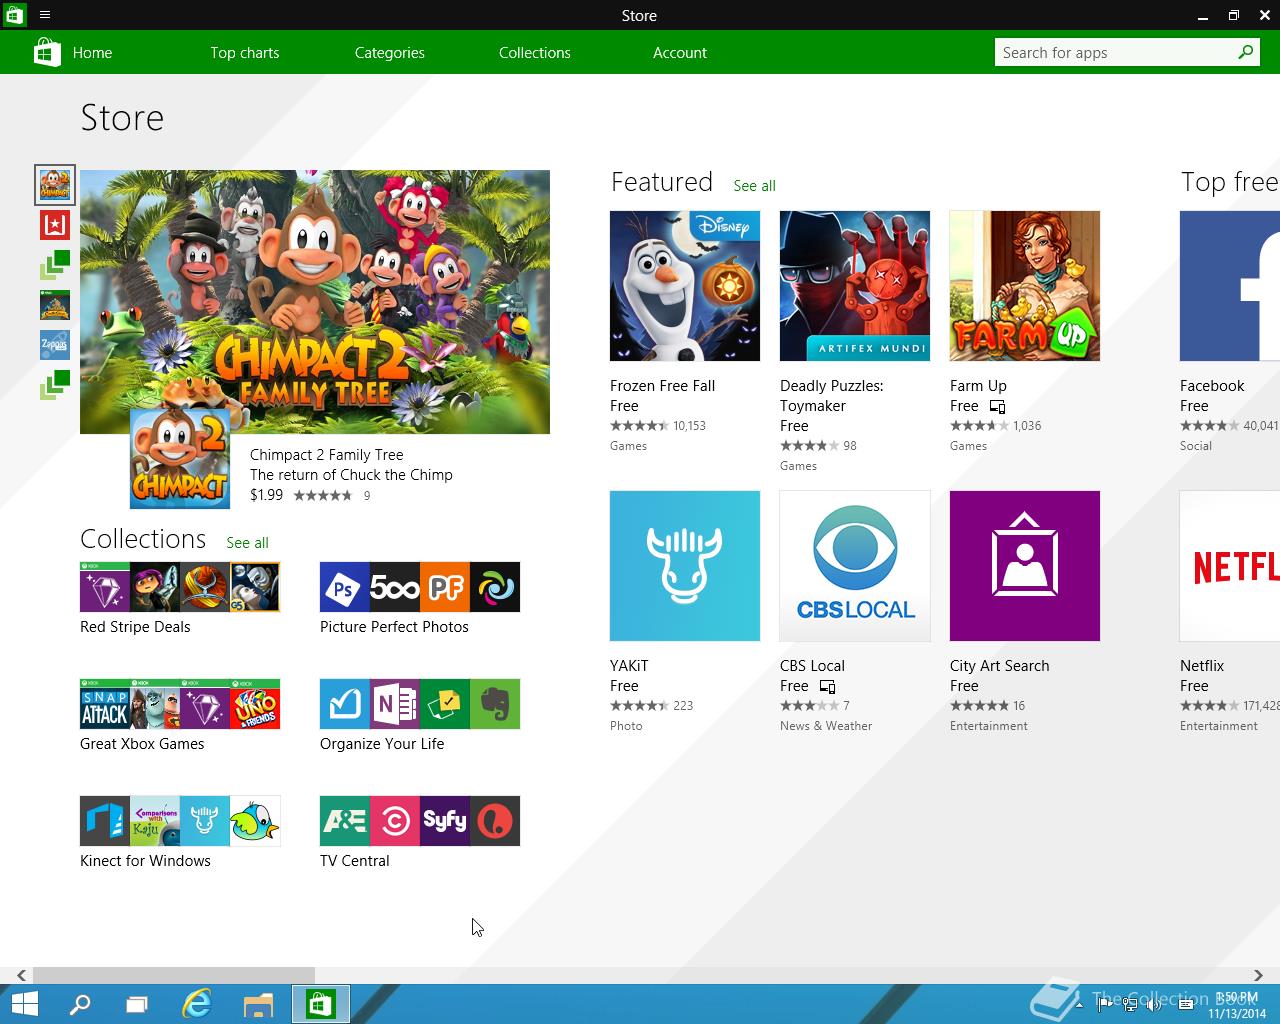Click the Frozen Free Fall title text
The image size is (1280, 1024).
tap(662, 386)
